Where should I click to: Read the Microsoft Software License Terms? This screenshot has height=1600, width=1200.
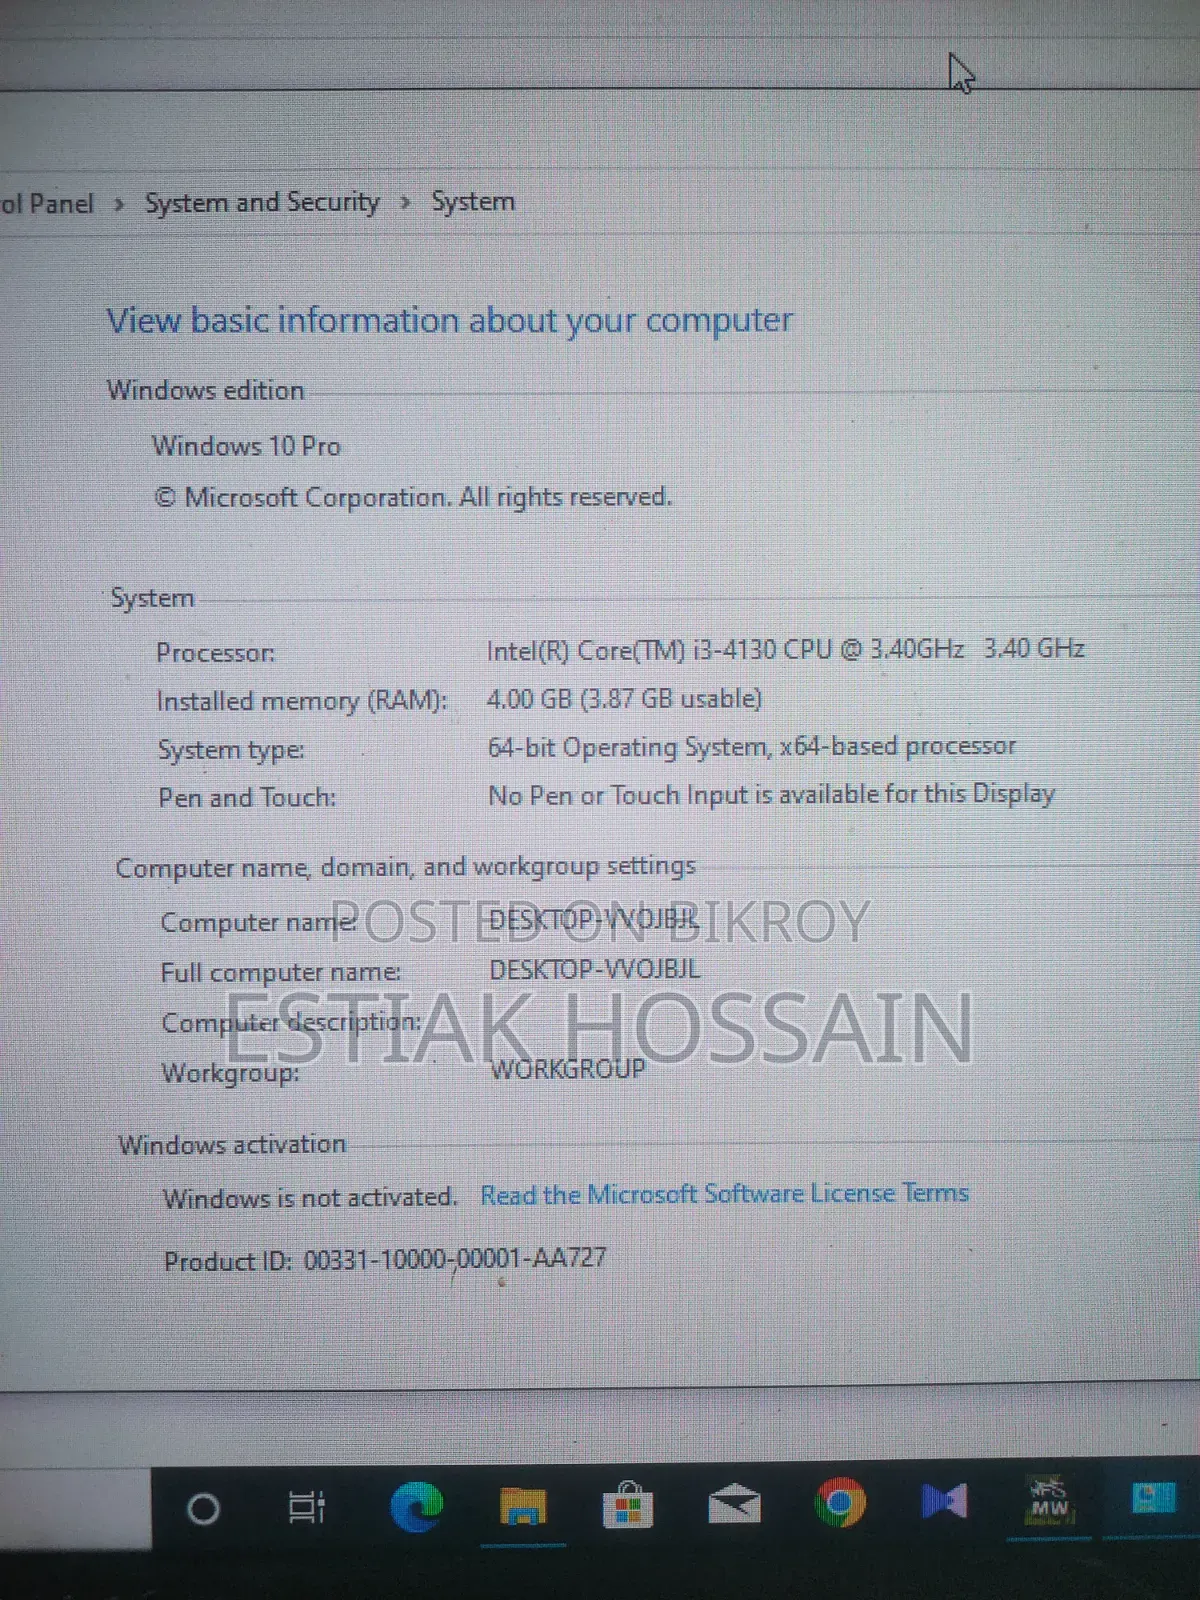(724, 1194)
